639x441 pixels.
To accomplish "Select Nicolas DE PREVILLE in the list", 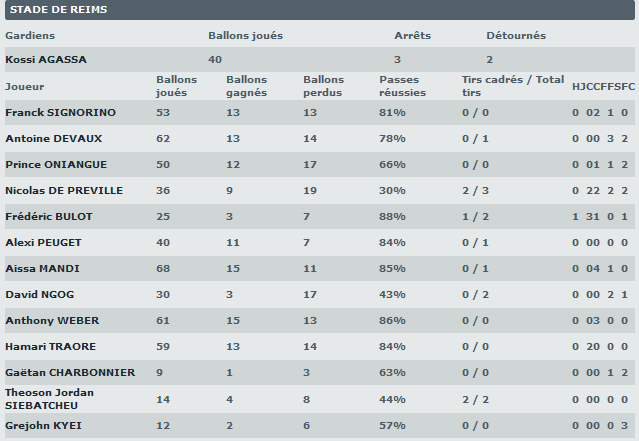I will coord(65,191).
